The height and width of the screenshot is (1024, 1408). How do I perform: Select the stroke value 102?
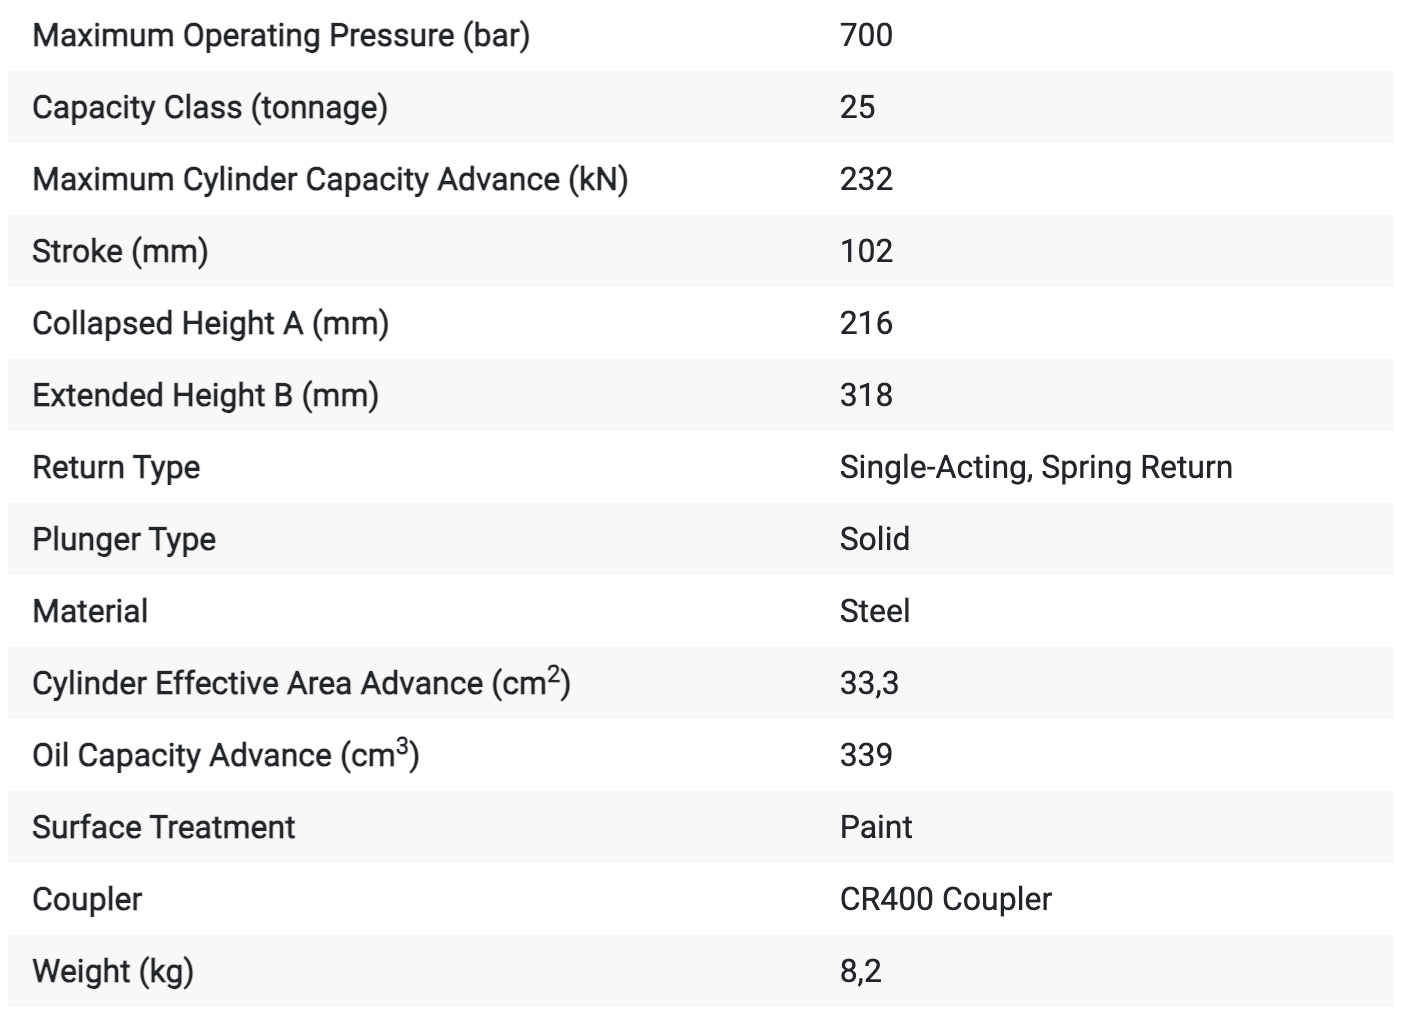tap(866, 251)
